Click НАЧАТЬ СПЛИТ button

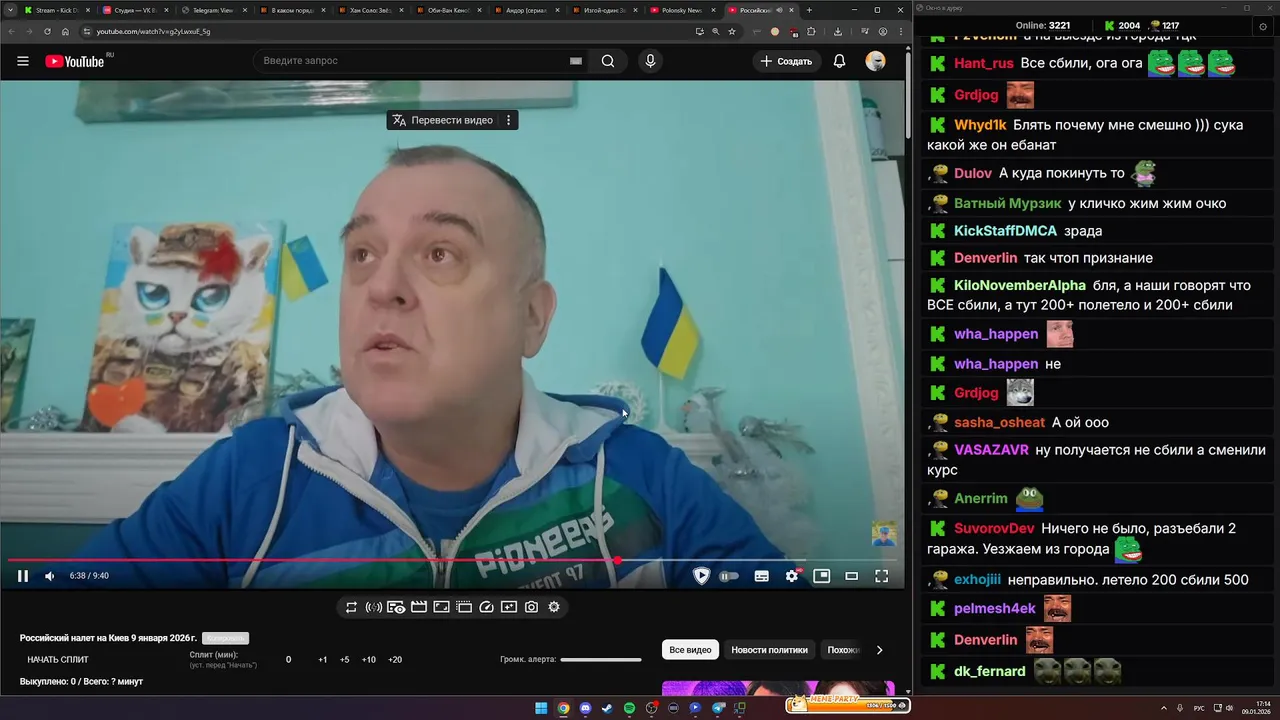pos(58,660)
